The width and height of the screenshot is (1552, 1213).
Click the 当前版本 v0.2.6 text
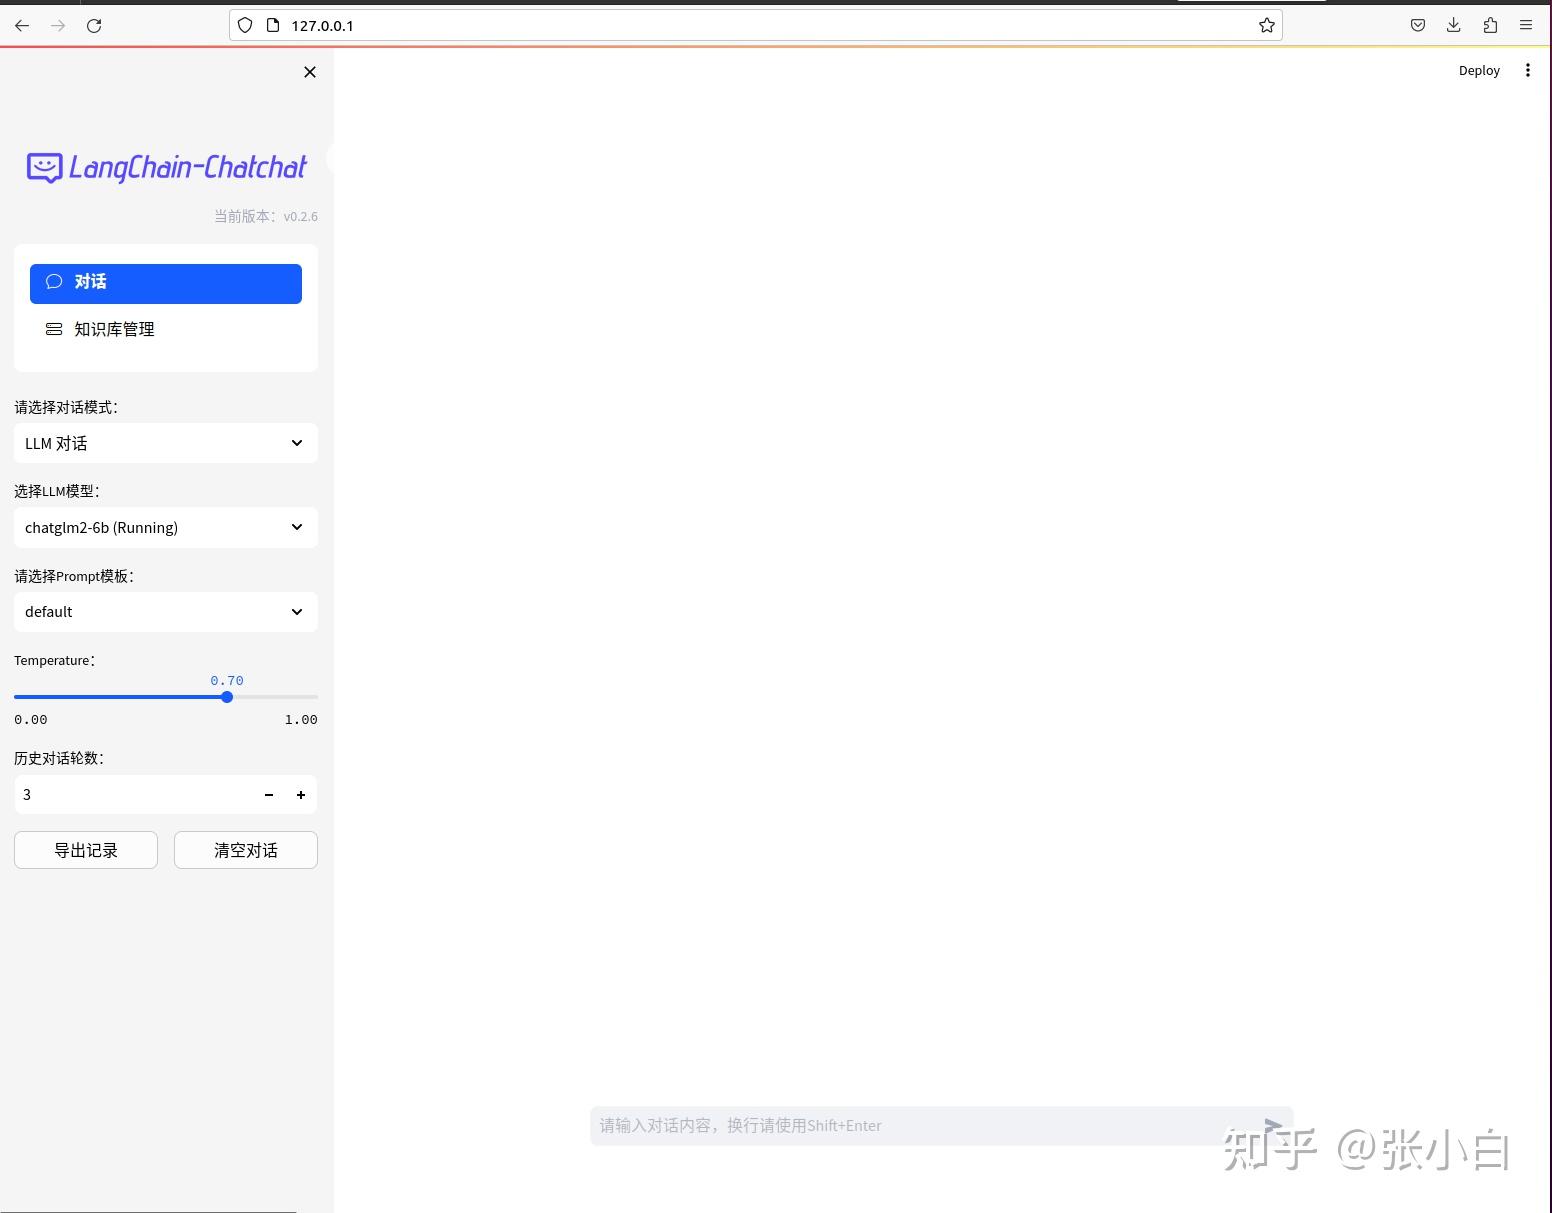point(266,216)
